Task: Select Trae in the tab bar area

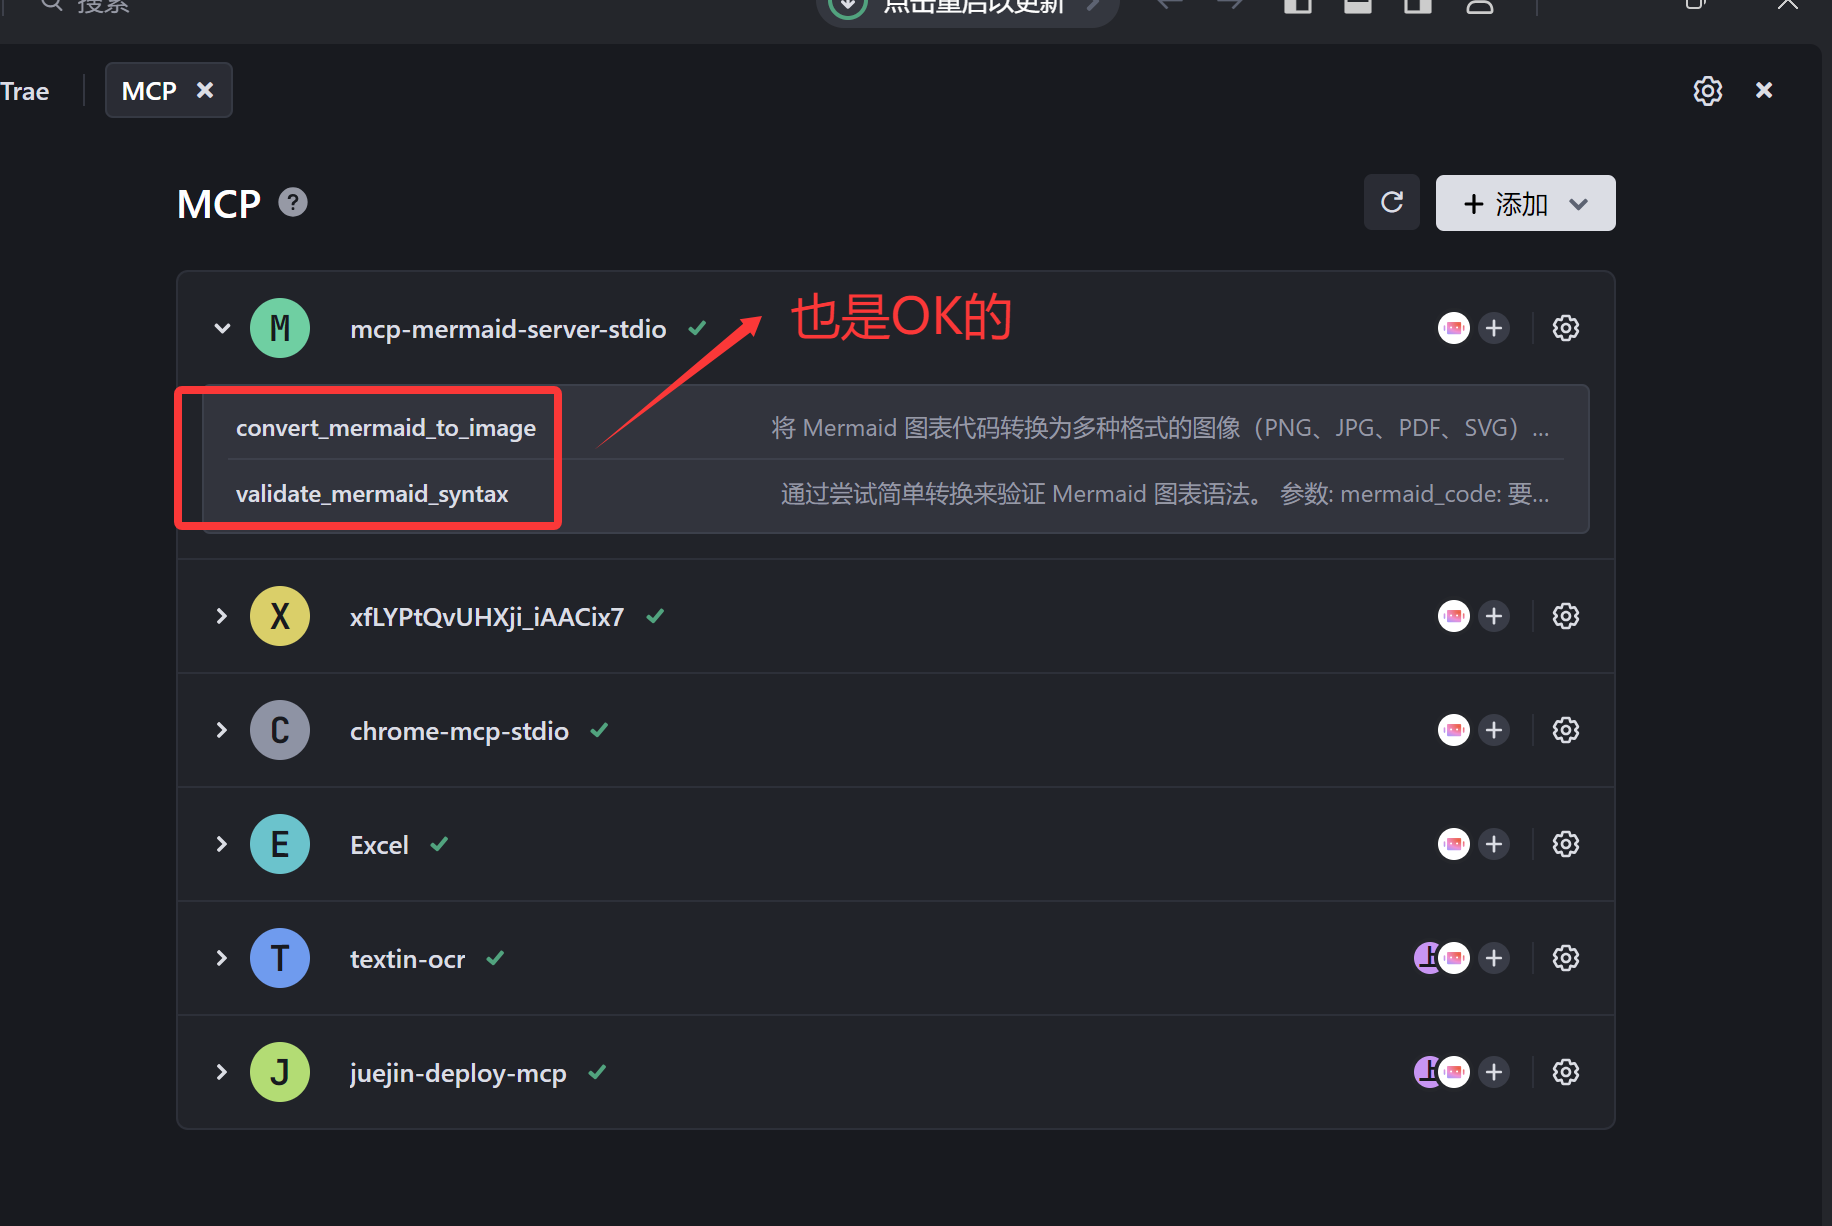Action: coord(25,90)
